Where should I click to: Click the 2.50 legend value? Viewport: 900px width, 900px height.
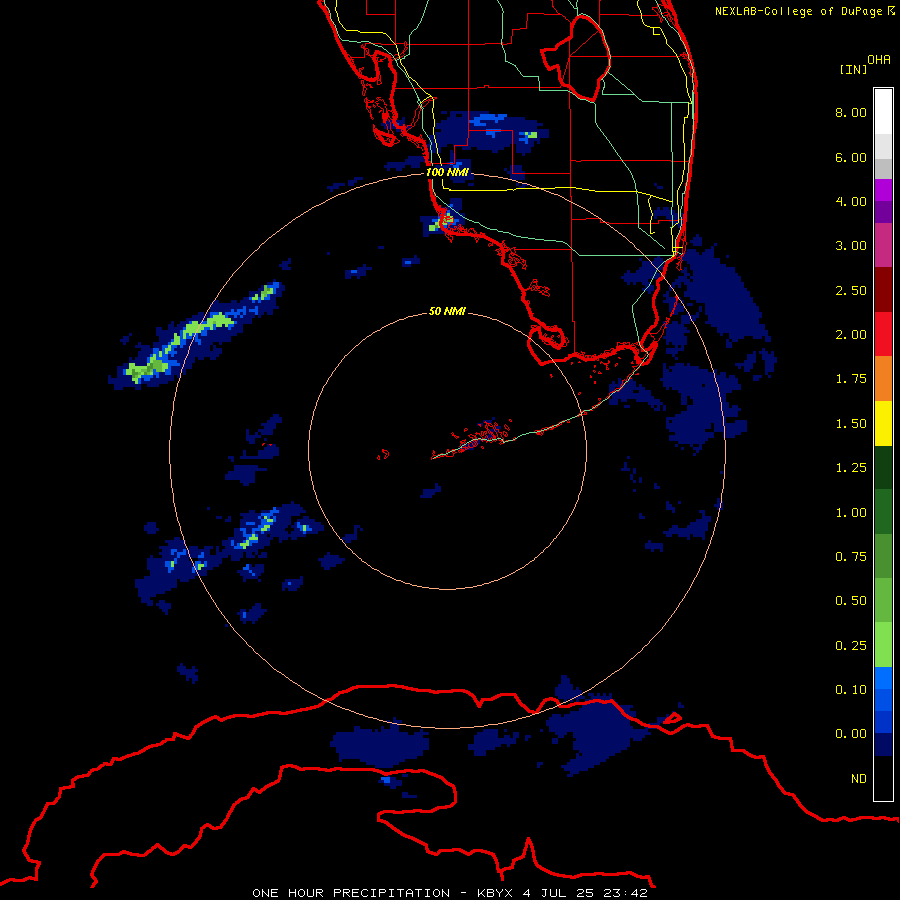click(x=851, y=290)
